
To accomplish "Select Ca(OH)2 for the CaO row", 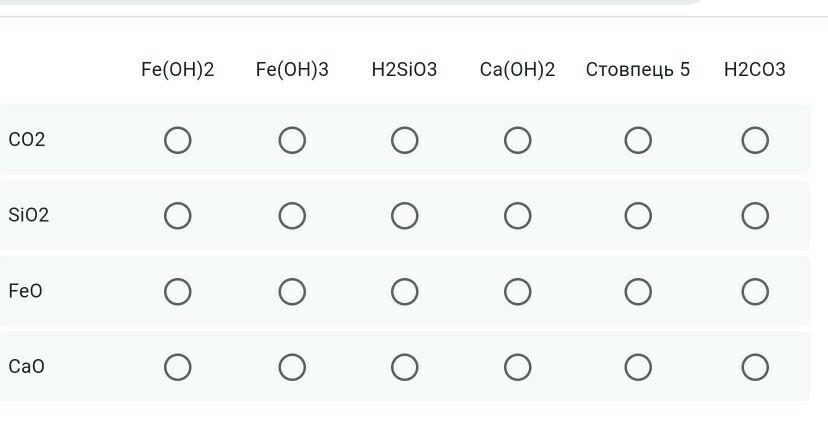I will click(517, 367).
